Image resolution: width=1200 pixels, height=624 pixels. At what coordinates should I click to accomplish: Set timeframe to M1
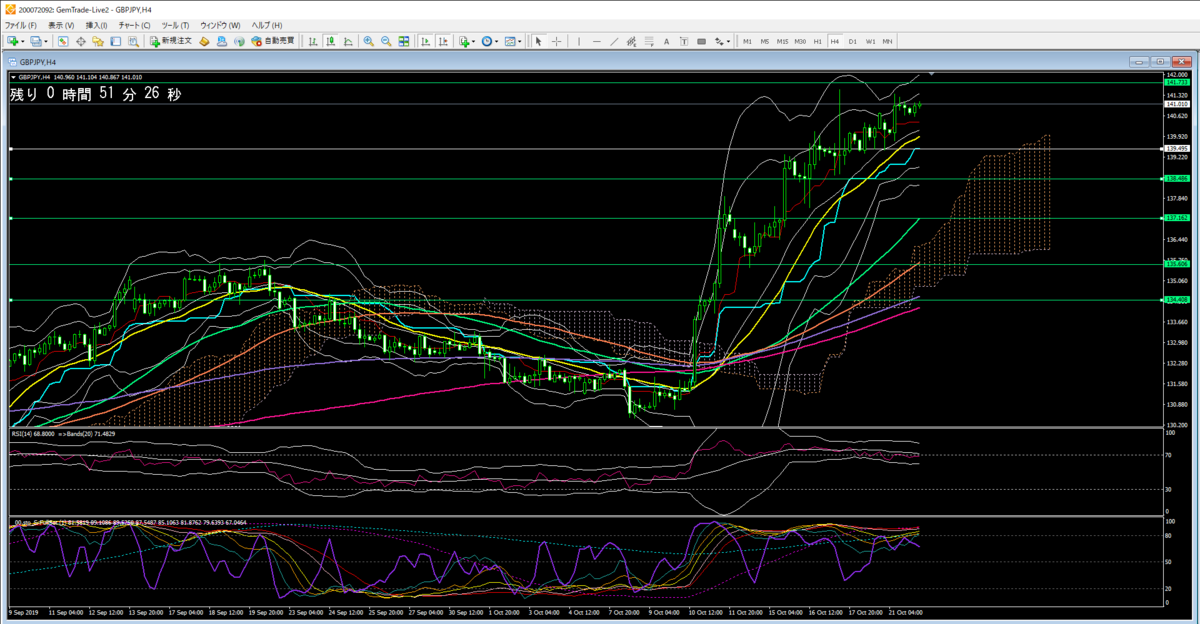point(747,41)
